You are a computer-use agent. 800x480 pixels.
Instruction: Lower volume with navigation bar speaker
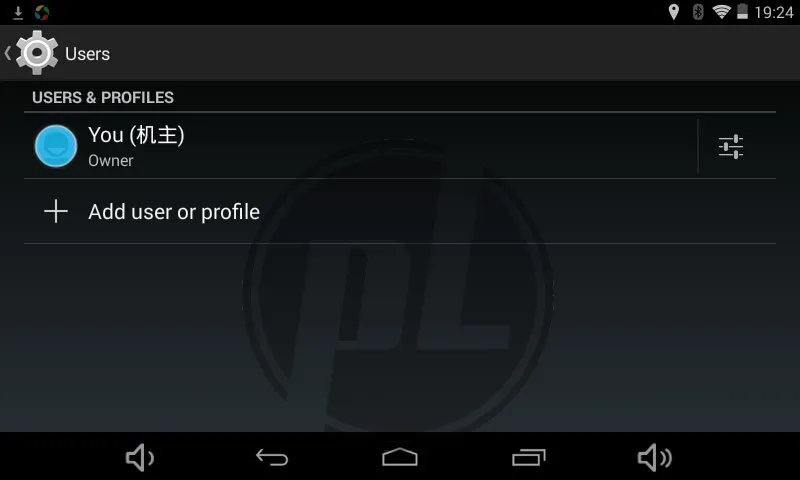[140, 457]
